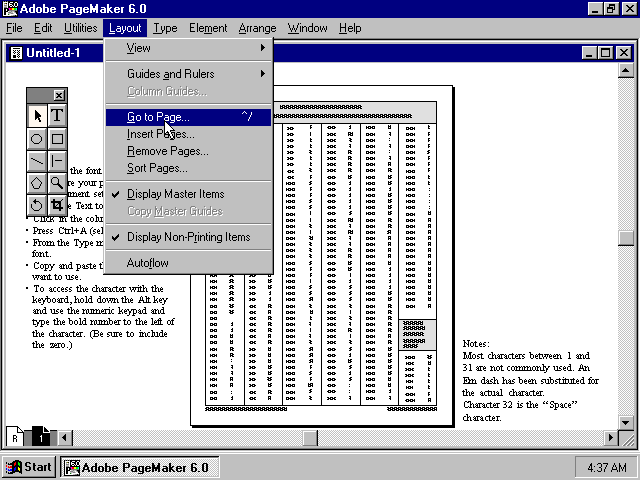
Task: Maximize the Untitled-1 document window
Action: coord(606,53)
